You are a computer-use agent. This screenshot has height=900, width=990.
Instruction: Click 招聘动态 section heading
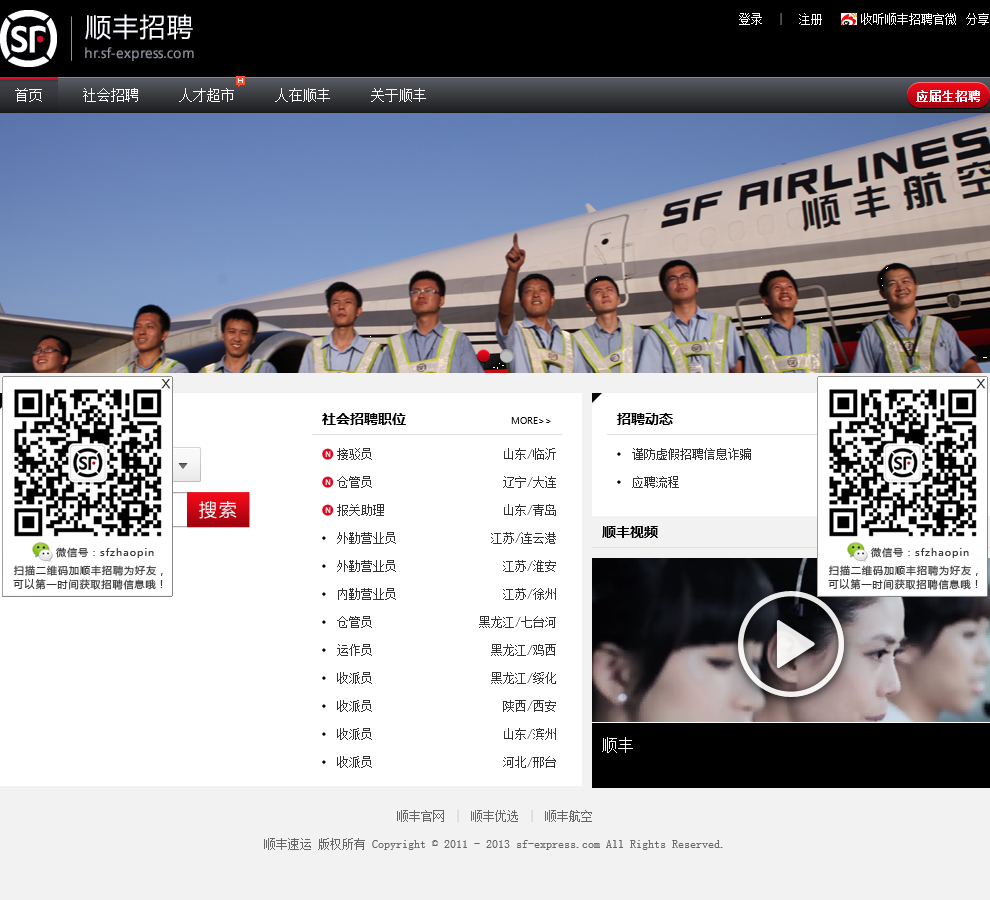pos(645,419)
